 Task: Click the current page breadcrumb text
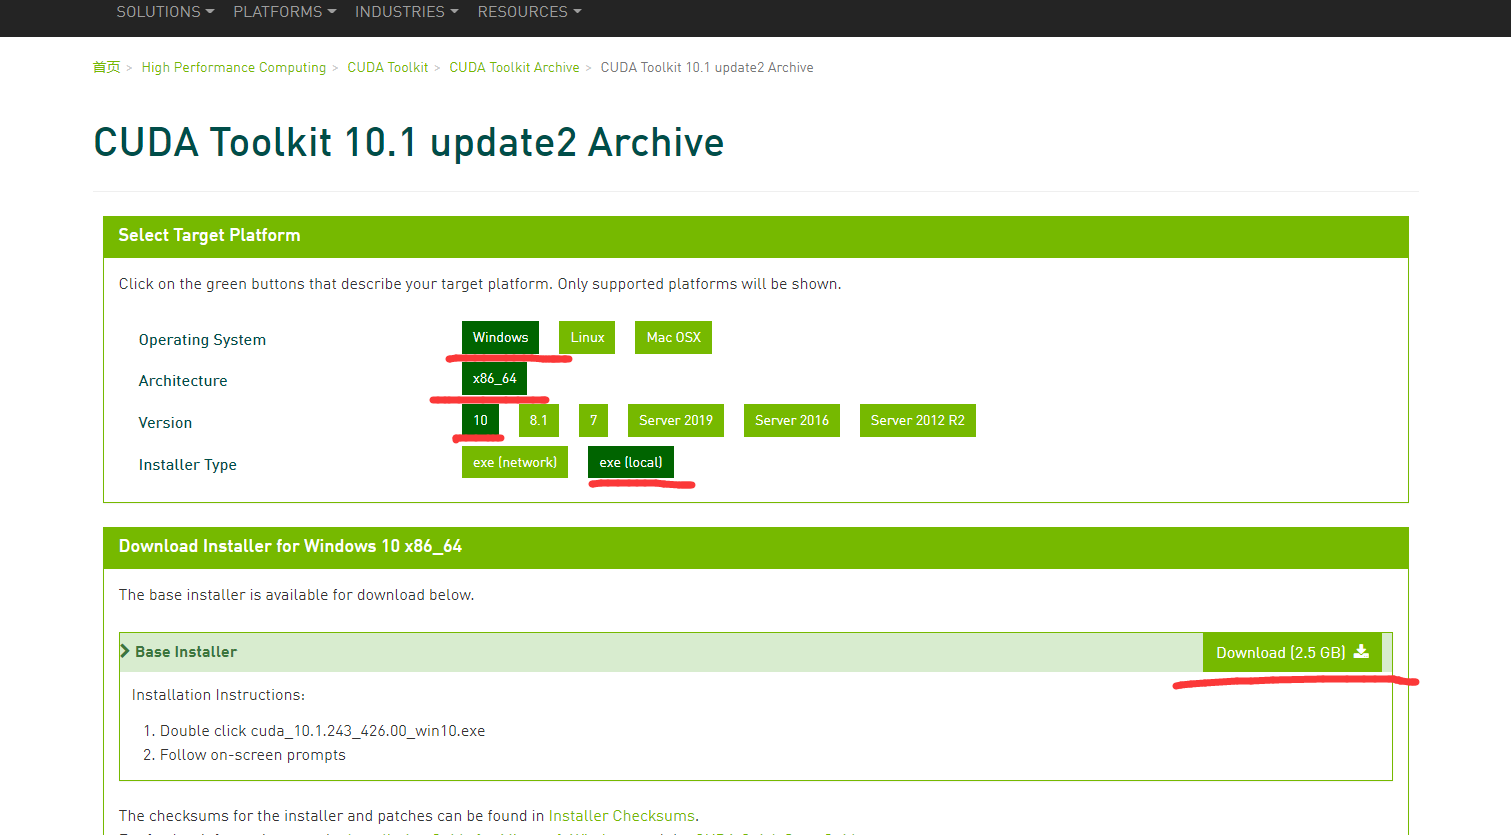706,67
